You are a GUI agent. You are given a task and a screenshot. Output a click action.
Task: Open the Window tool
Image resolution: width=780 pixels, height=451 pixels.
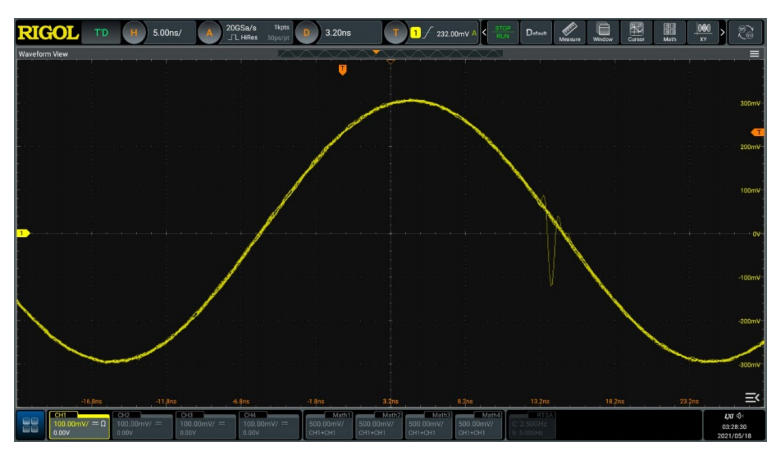(603, 32)
